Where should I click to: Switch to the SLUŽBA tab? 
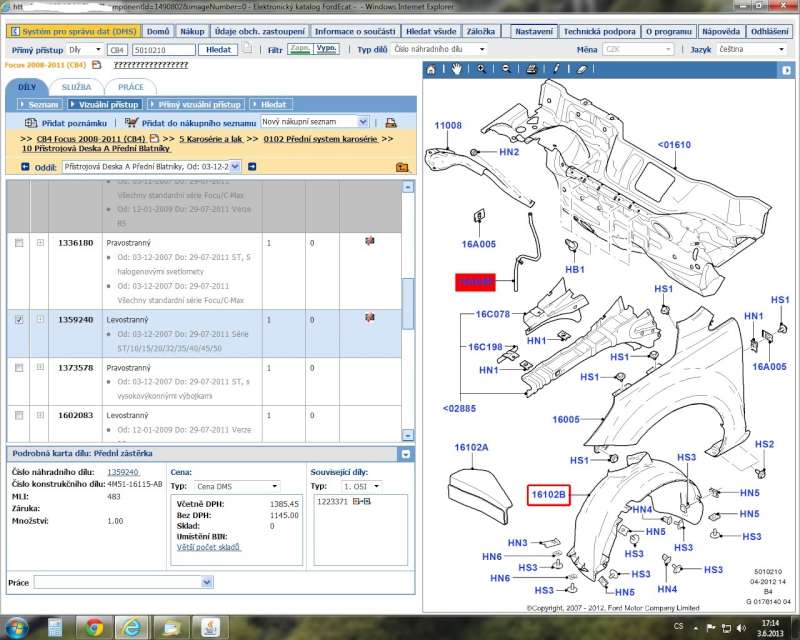click(x=76, y=88)
